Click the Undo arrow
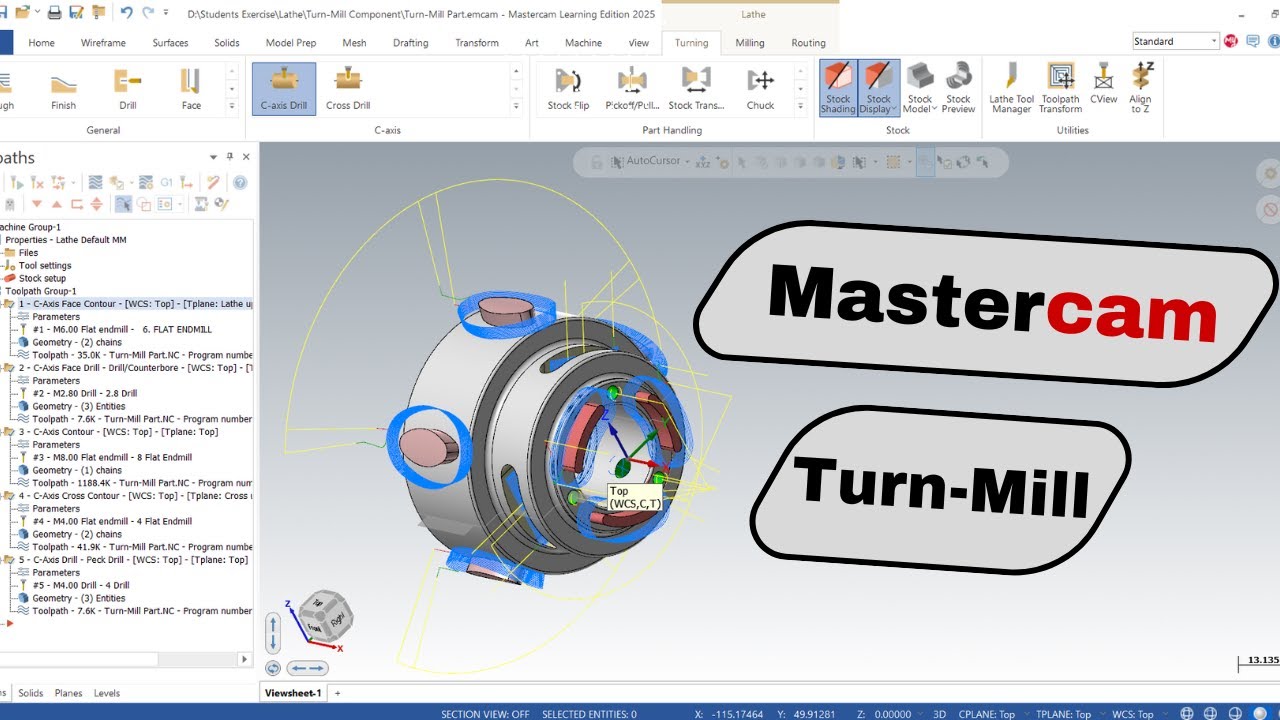Viewport: 1280px width, 720px height. [126, 13]
